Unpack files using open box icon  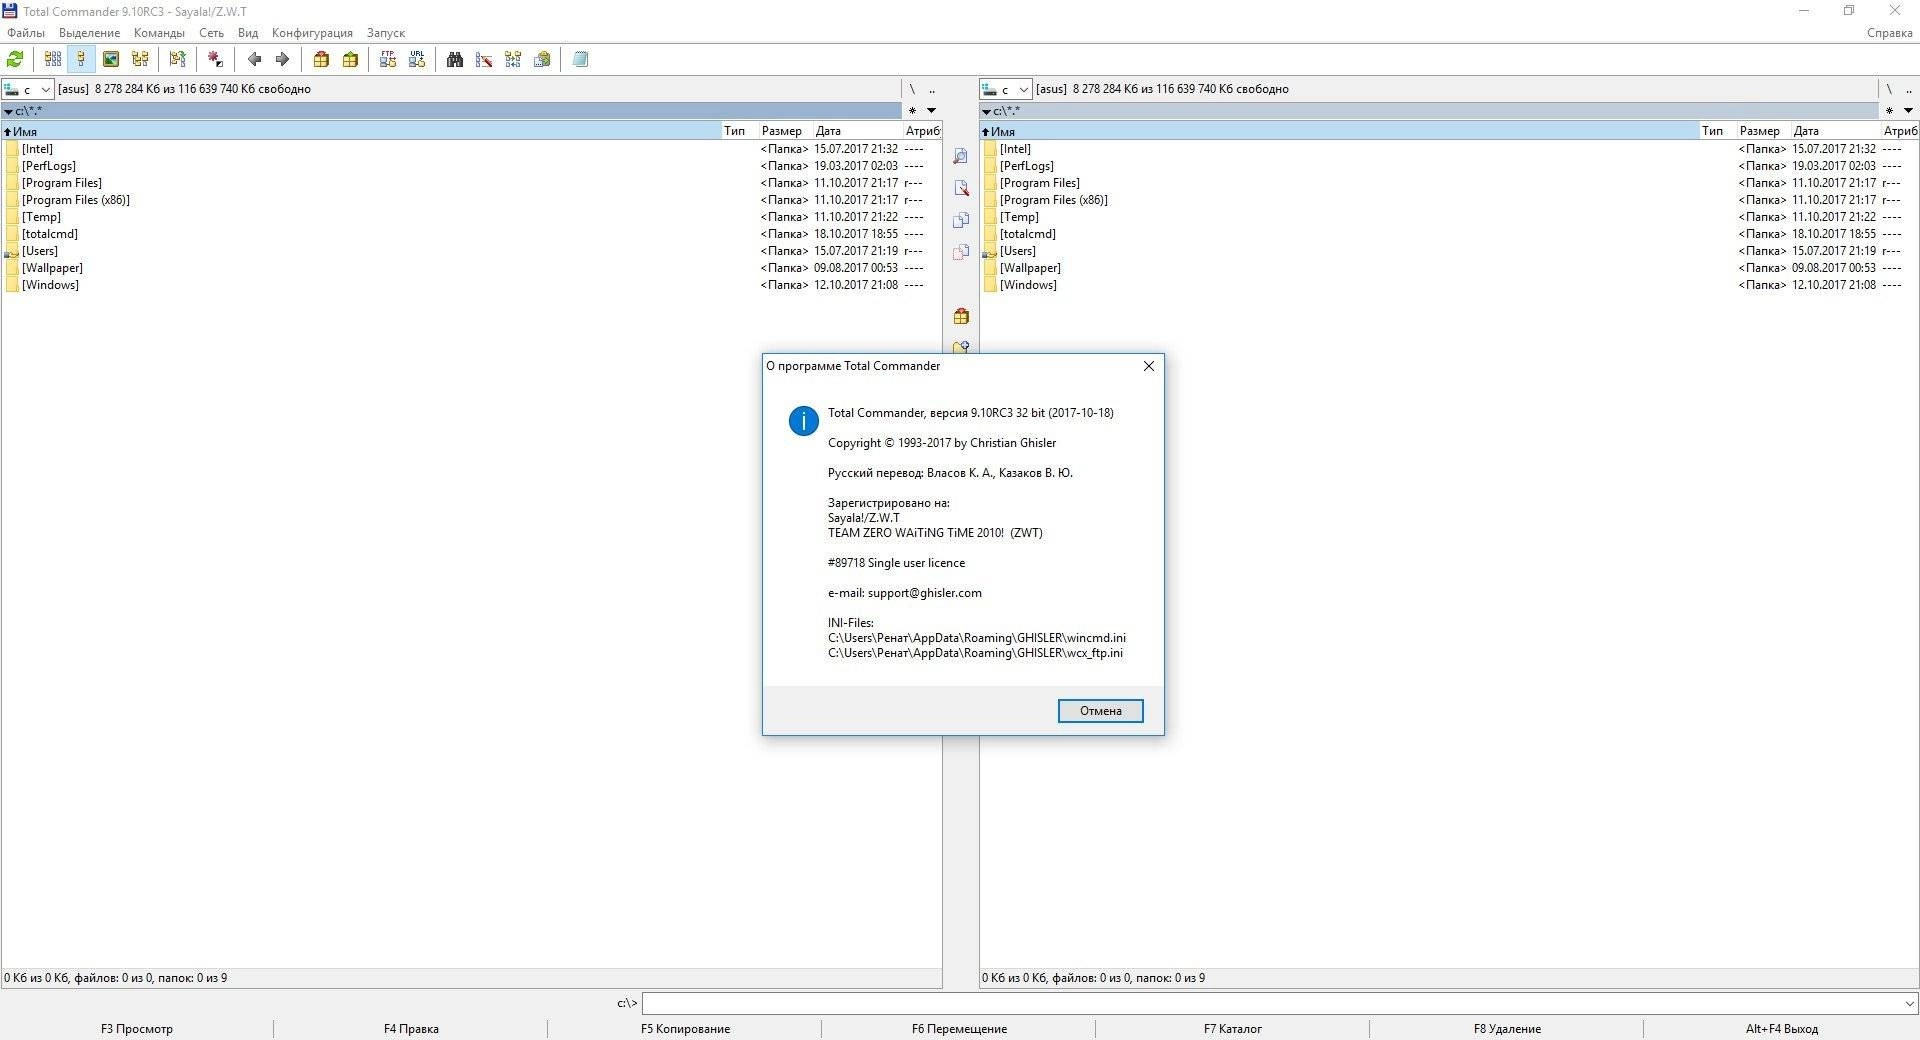tap(350, 60)
